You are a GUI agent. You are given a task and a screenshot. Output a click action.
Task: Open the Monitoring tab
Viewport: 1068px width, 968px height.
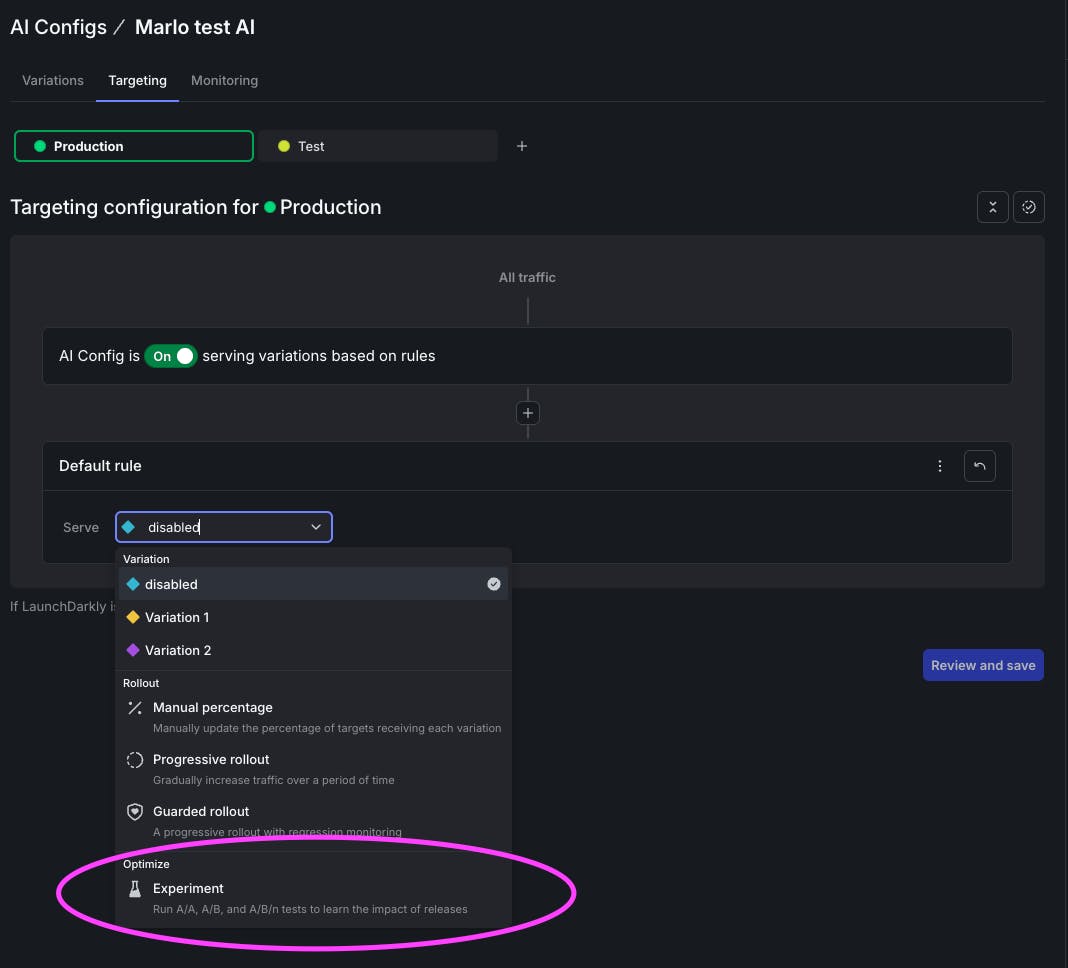click(x=224, y=80)
